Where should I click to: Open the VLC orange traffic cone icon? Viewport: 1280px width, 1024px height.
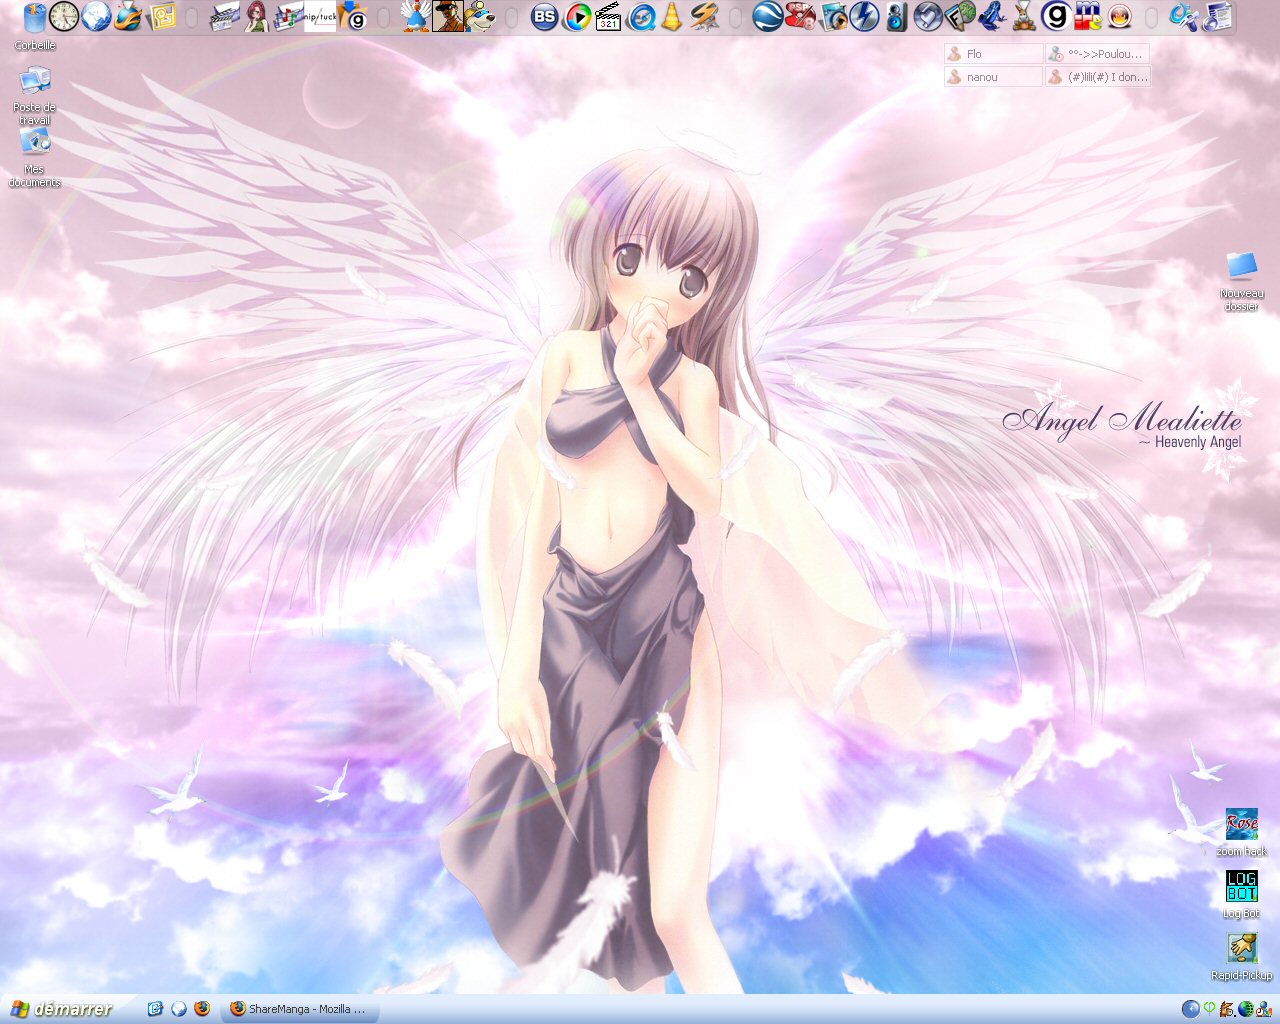coord(672,16)
